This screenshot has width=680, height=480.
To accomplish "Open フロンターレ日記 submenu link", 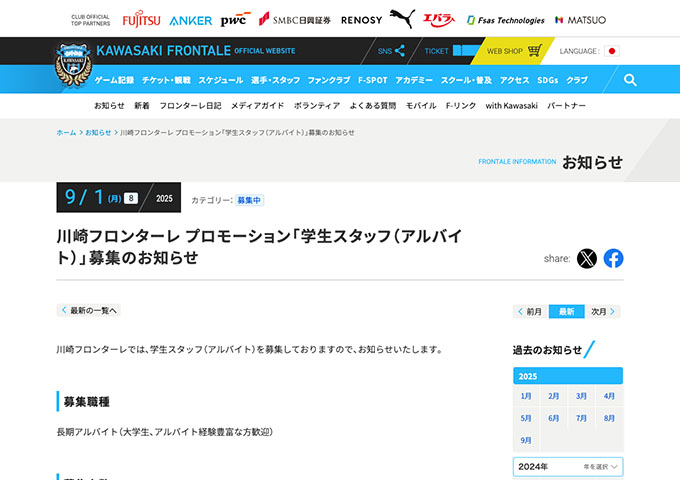I will [x=190, y=105].
